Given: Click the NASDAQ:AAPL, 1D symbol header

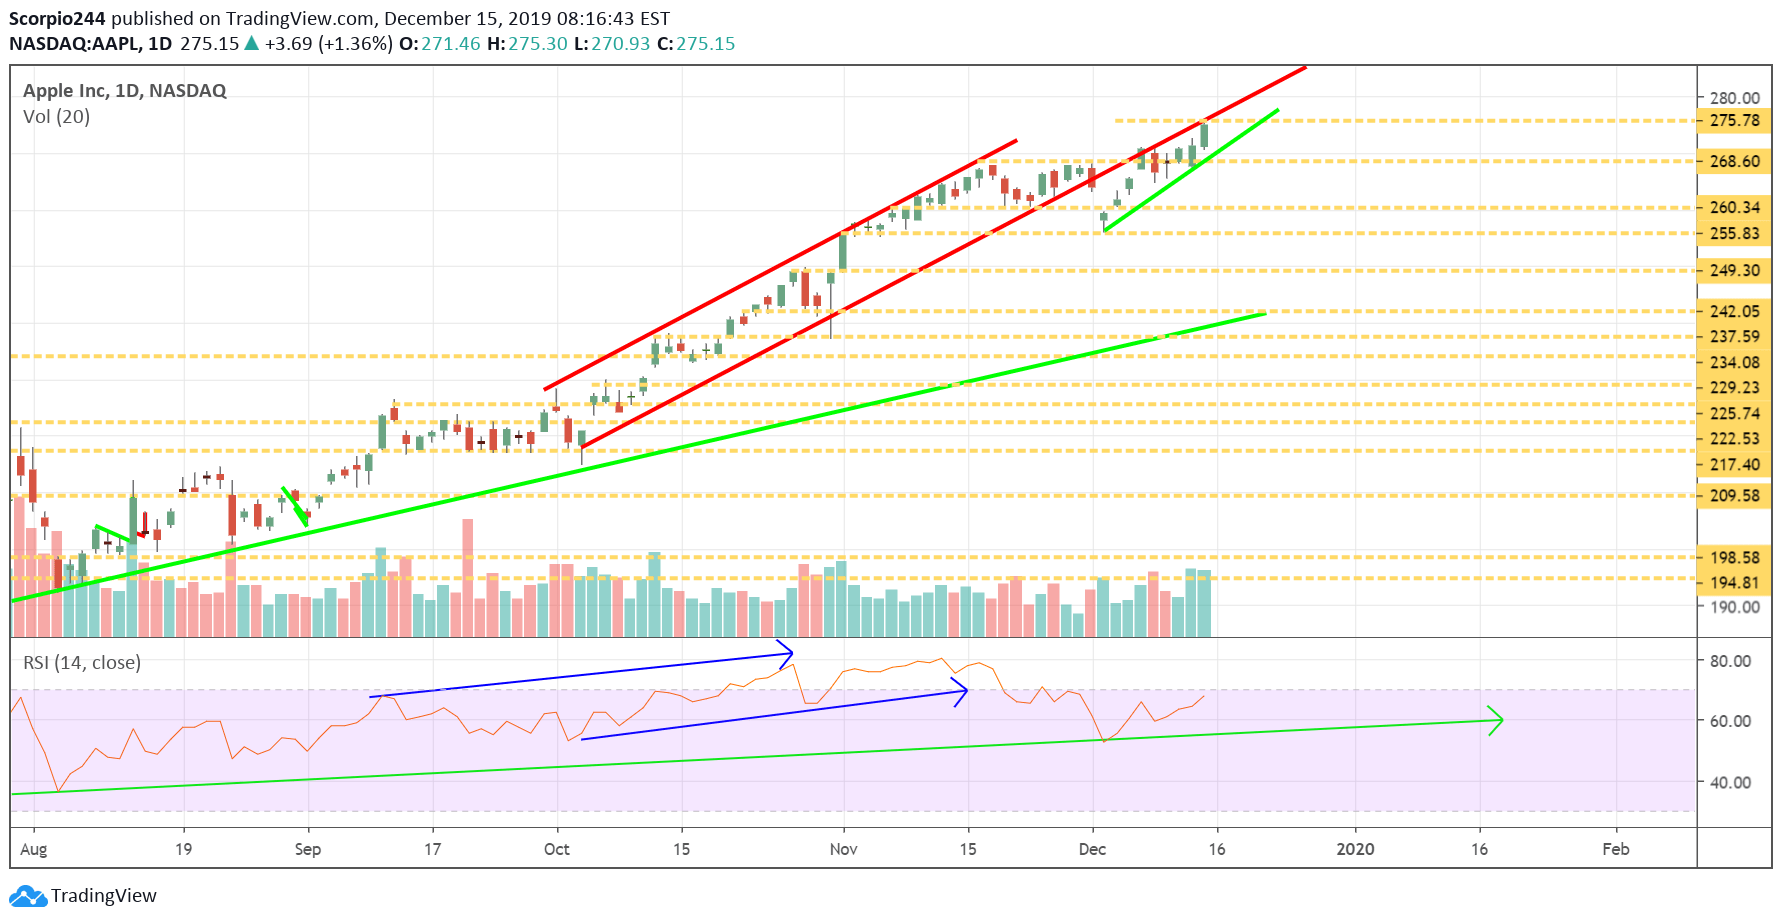Looking at the screenshot, I should (91, 44).
